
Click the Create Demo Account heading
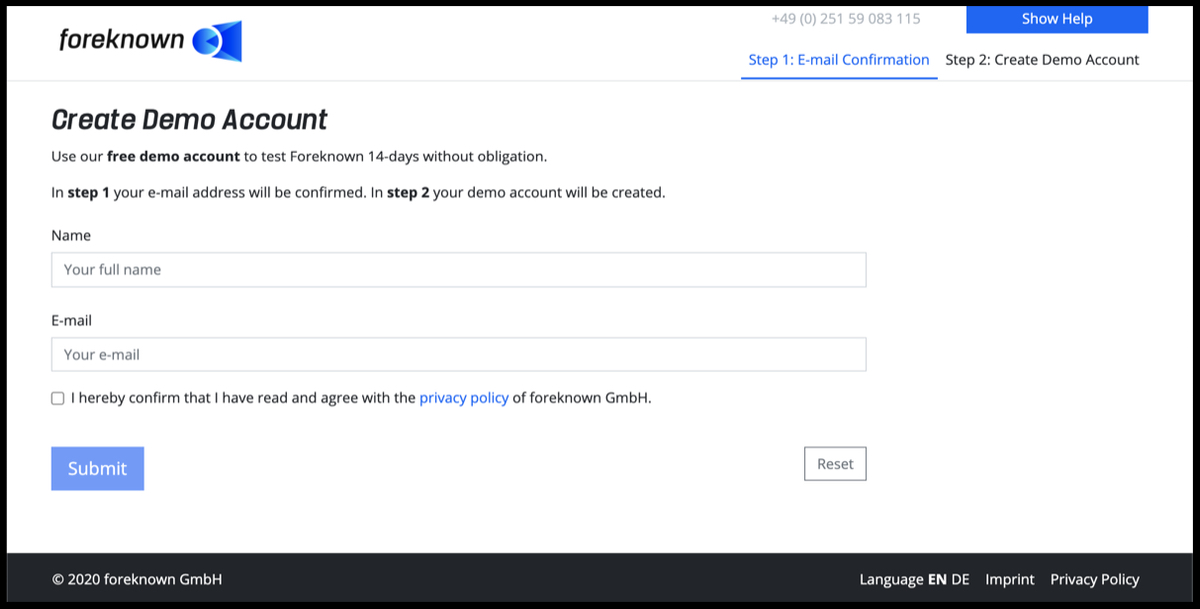click(x=190, y=120)
